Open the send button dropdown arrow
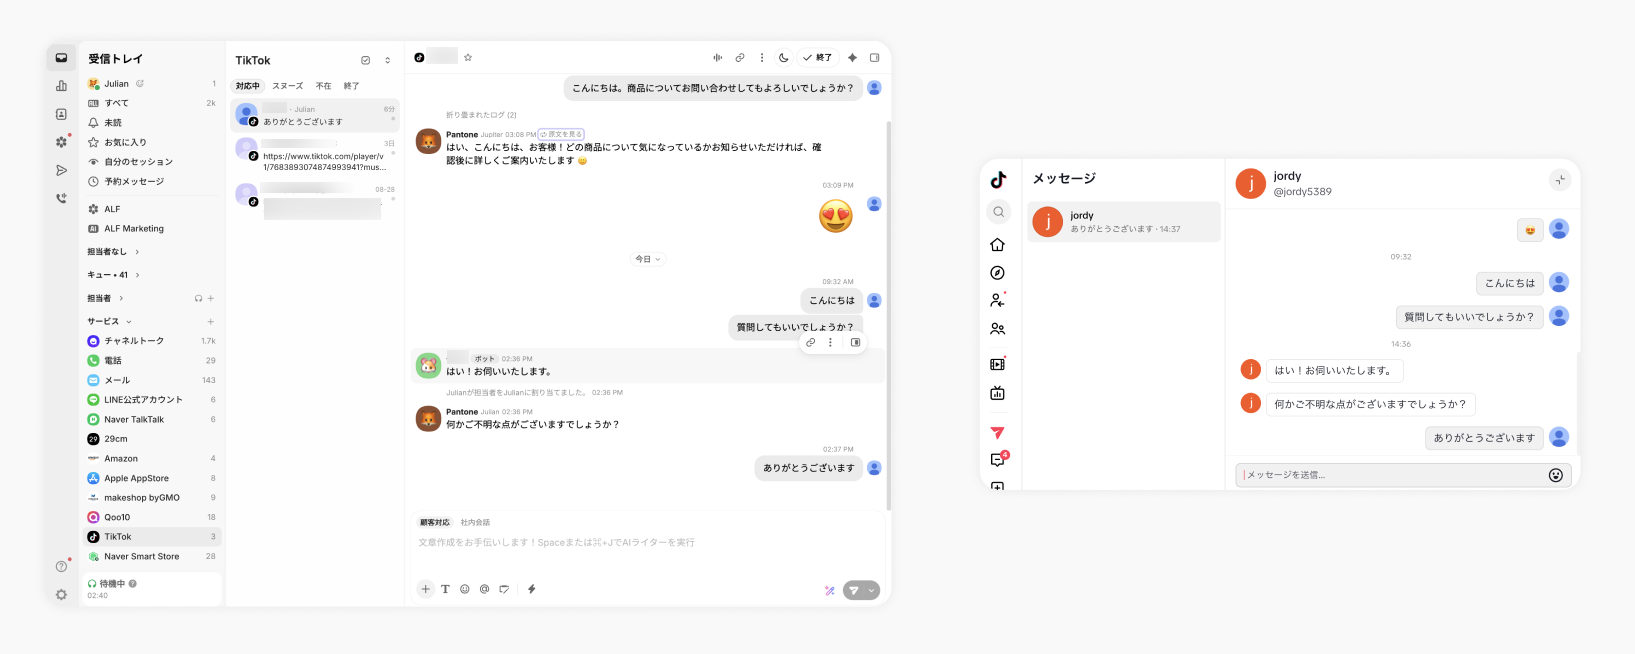Screen dimensions: 1635x654 point(872,590)
